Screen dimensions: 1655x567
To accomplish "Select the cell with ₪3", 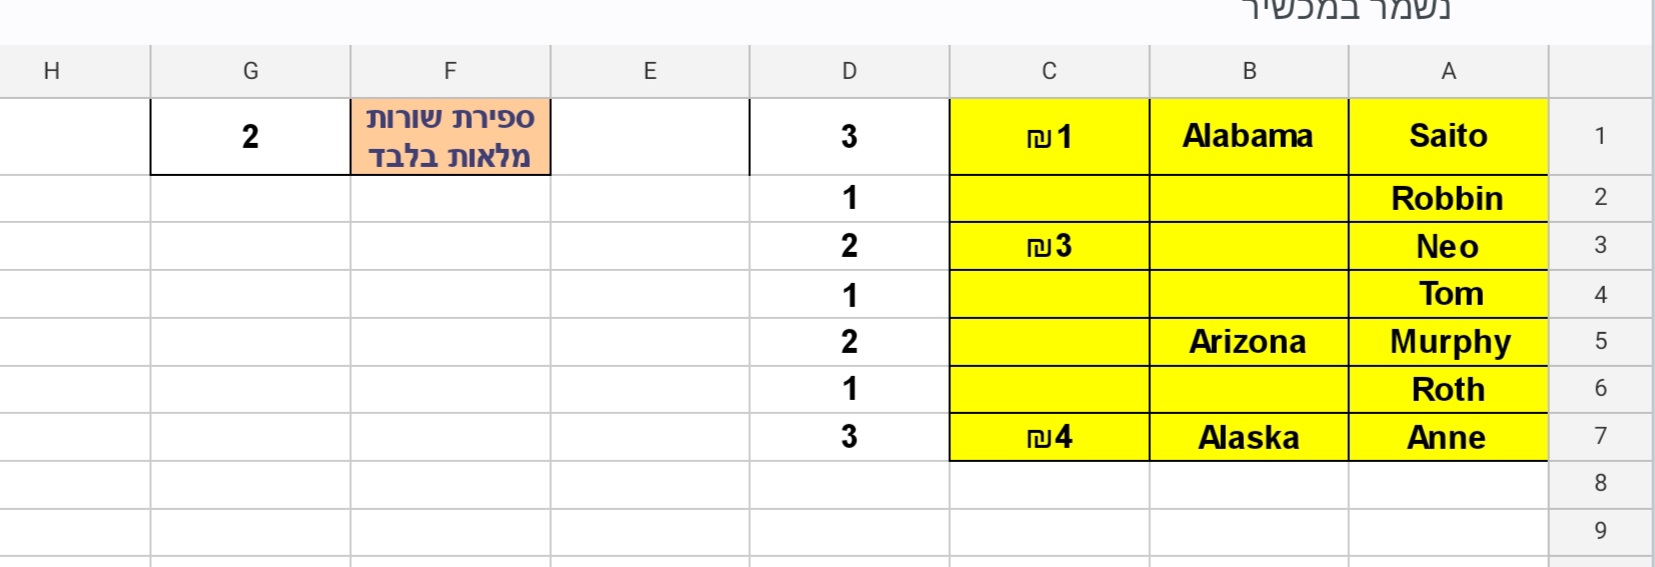I will click(x=1049, y=246).
